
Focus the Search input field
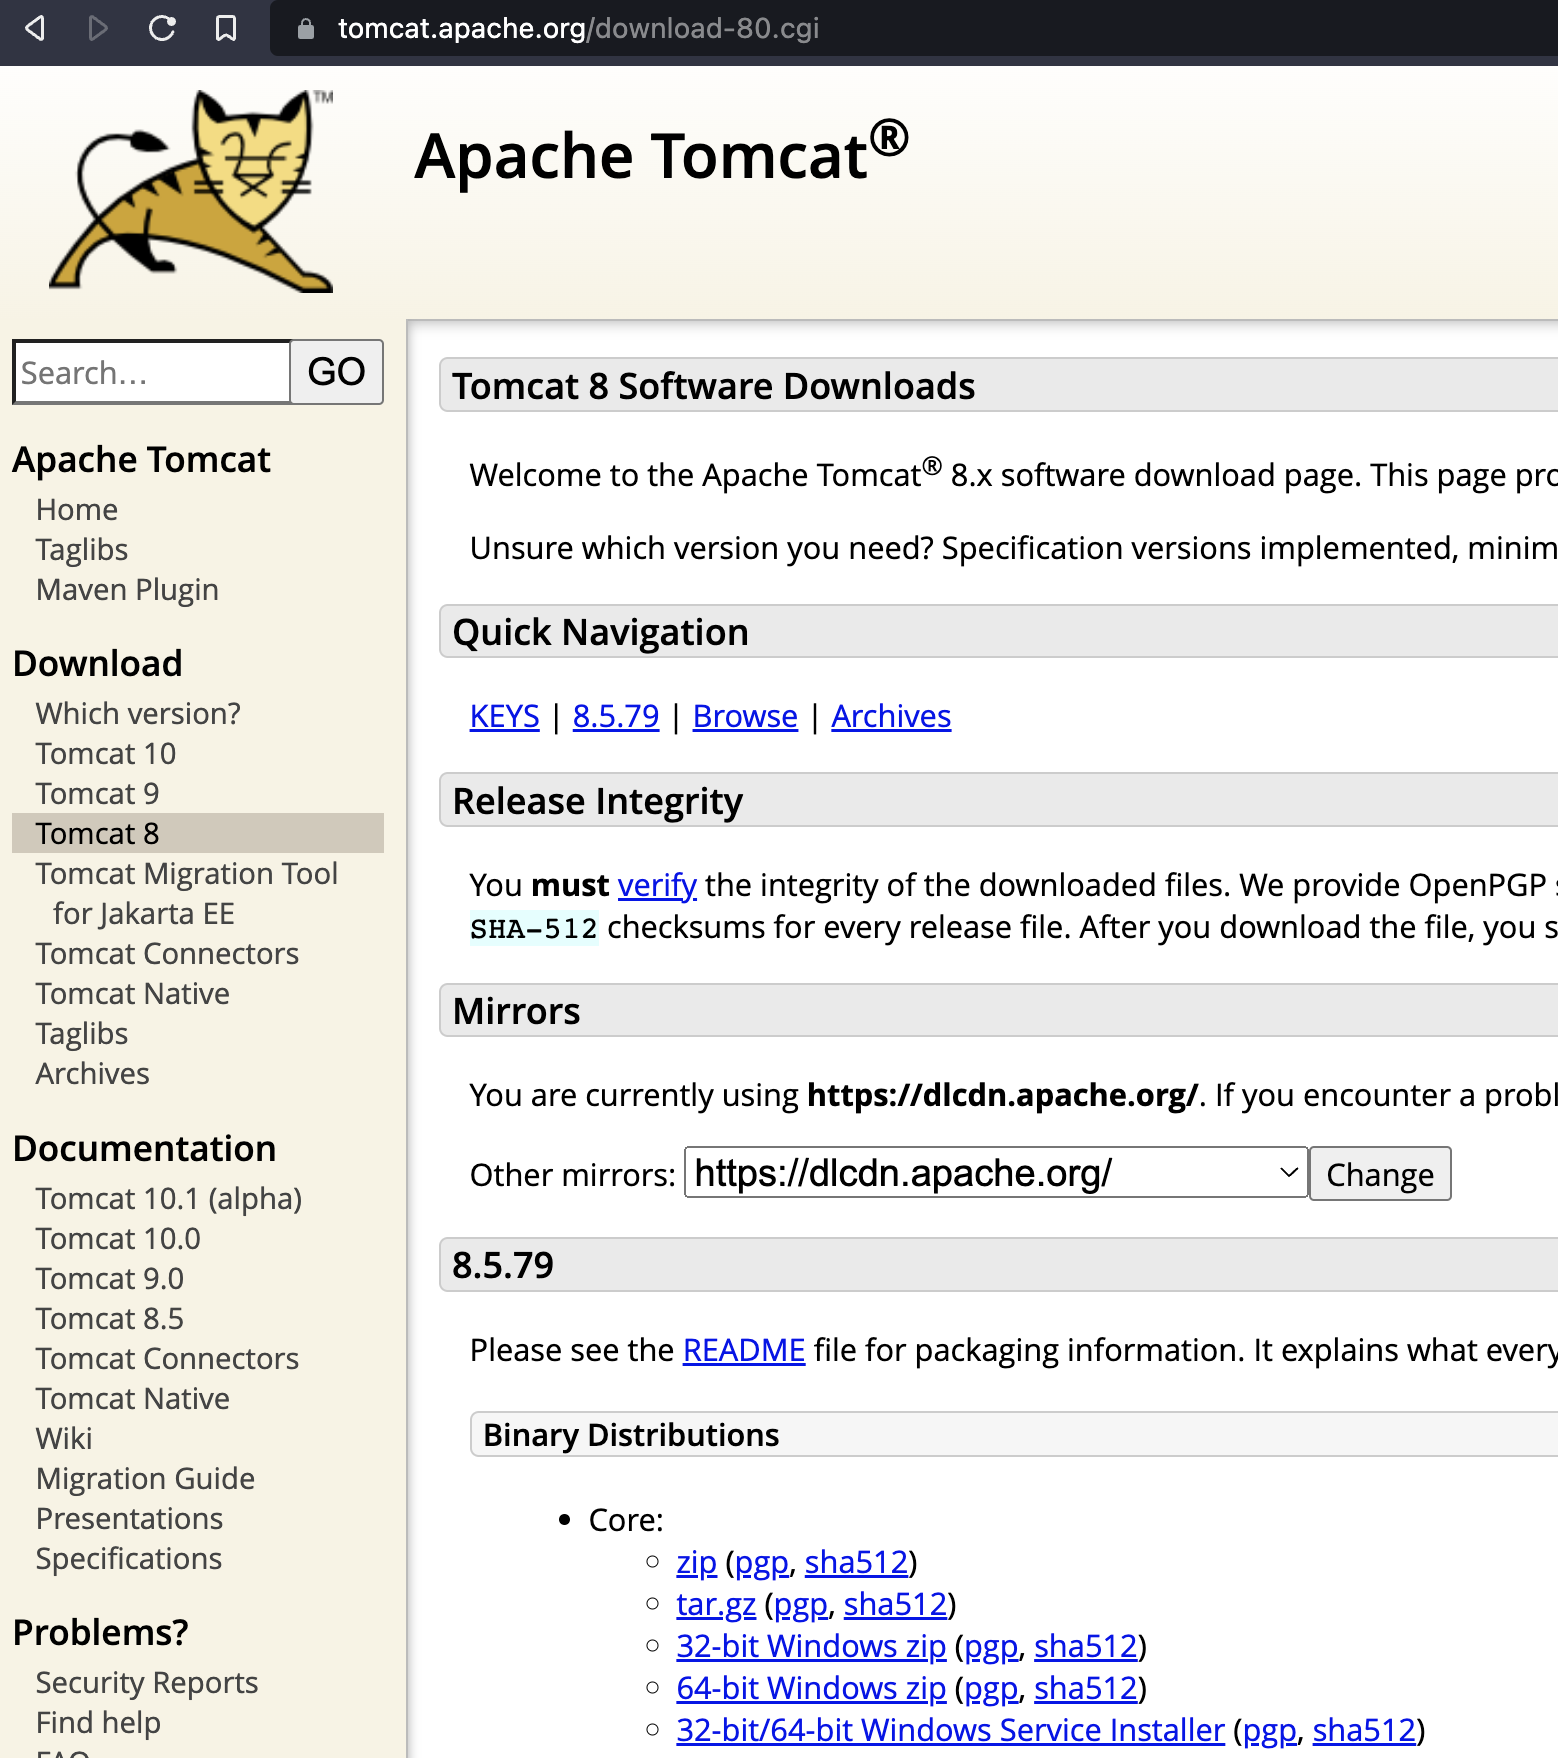click(x=152, y=372)
